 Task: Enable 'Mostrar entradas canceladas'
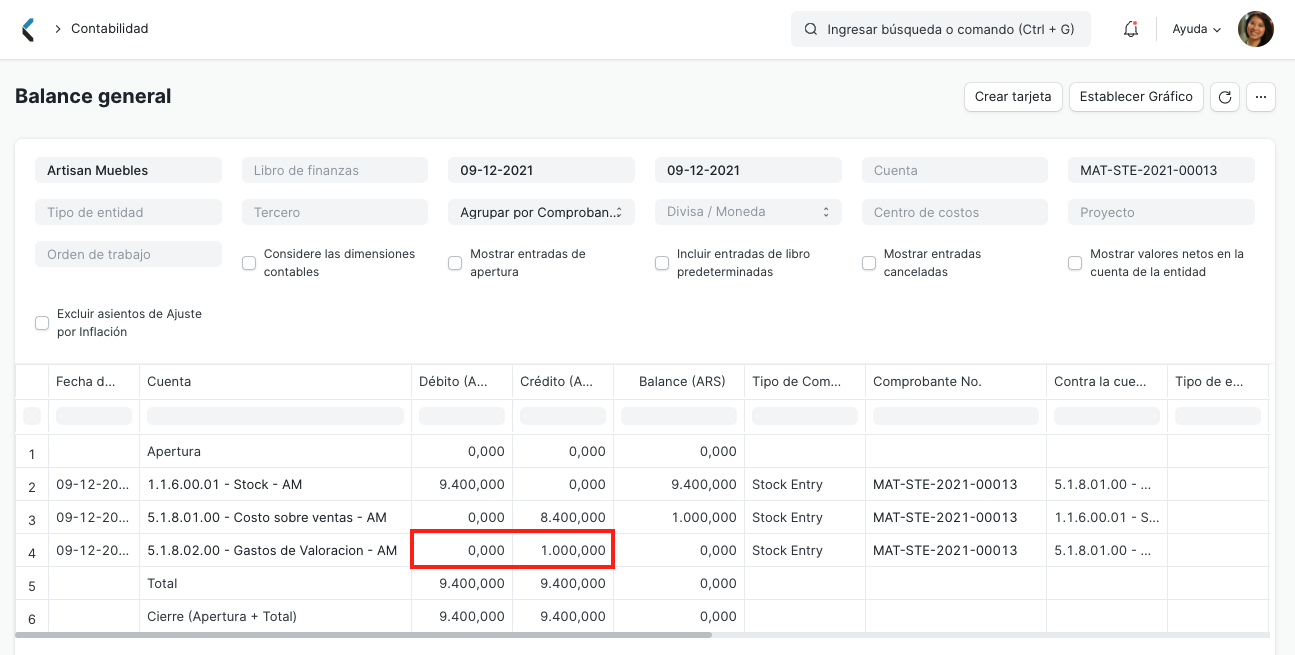pos(868,262)
